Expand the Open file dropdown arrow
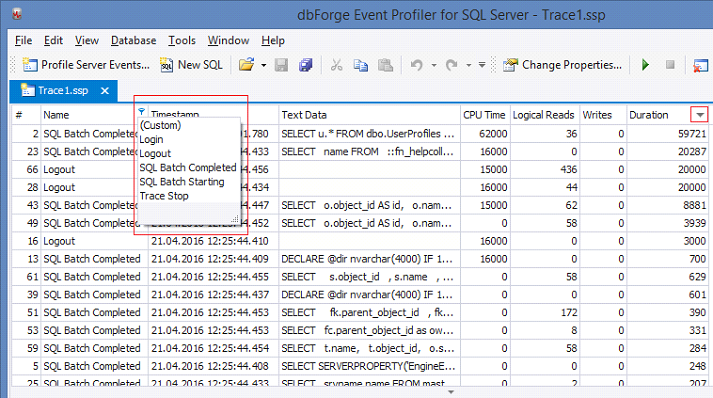Screen dimensions: 713x398 tap(264, 65)
